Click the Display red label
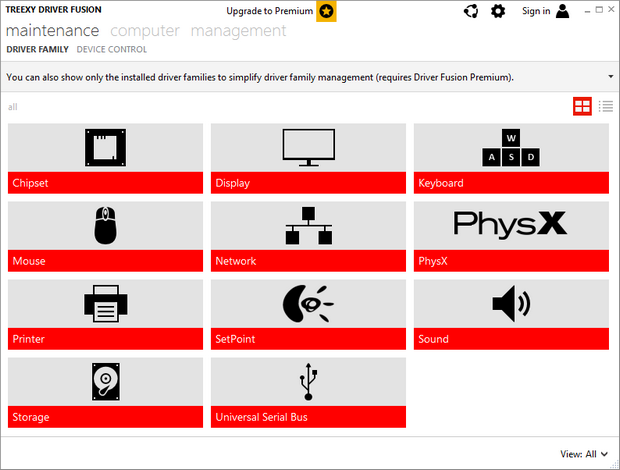The height and width of the screenshot is (470, 620). pyautogui.click(x=308, y=183)
